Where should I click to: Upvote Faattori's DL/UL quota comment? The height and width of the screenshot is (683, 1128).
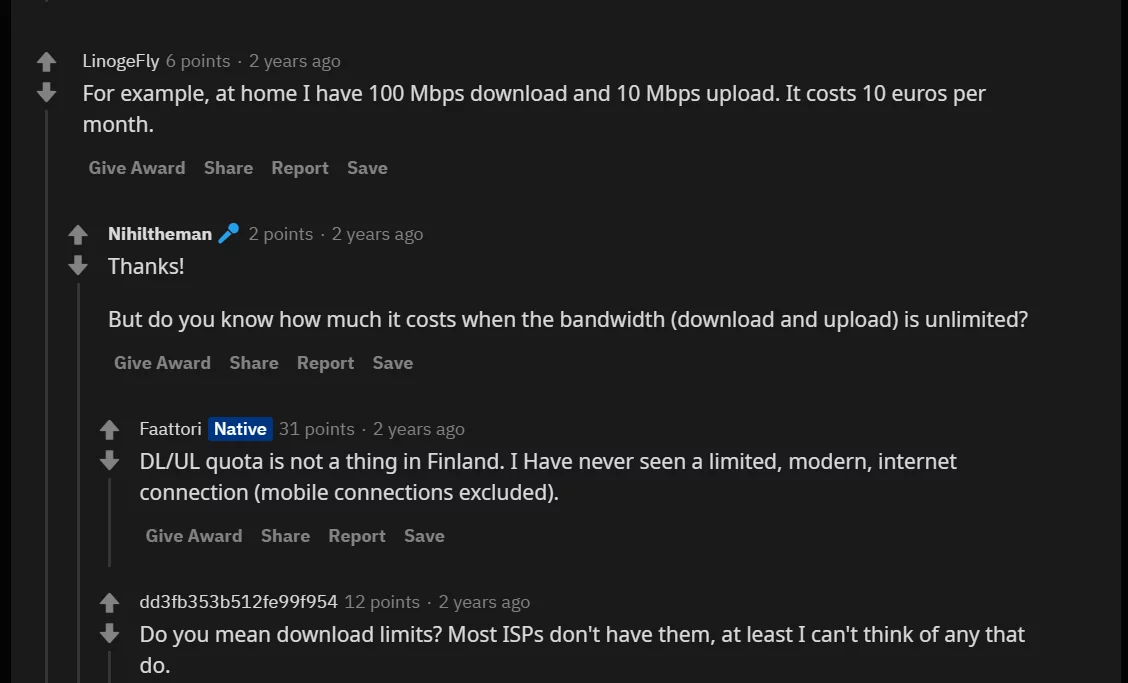coord(109,430)
